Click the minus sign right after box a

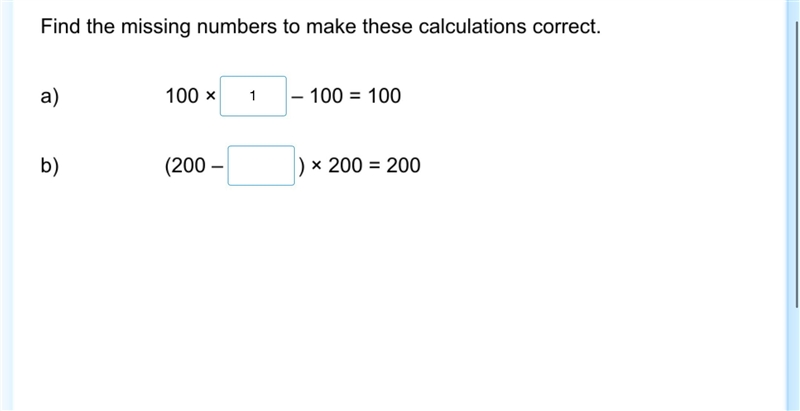click(x=297, y=96)
